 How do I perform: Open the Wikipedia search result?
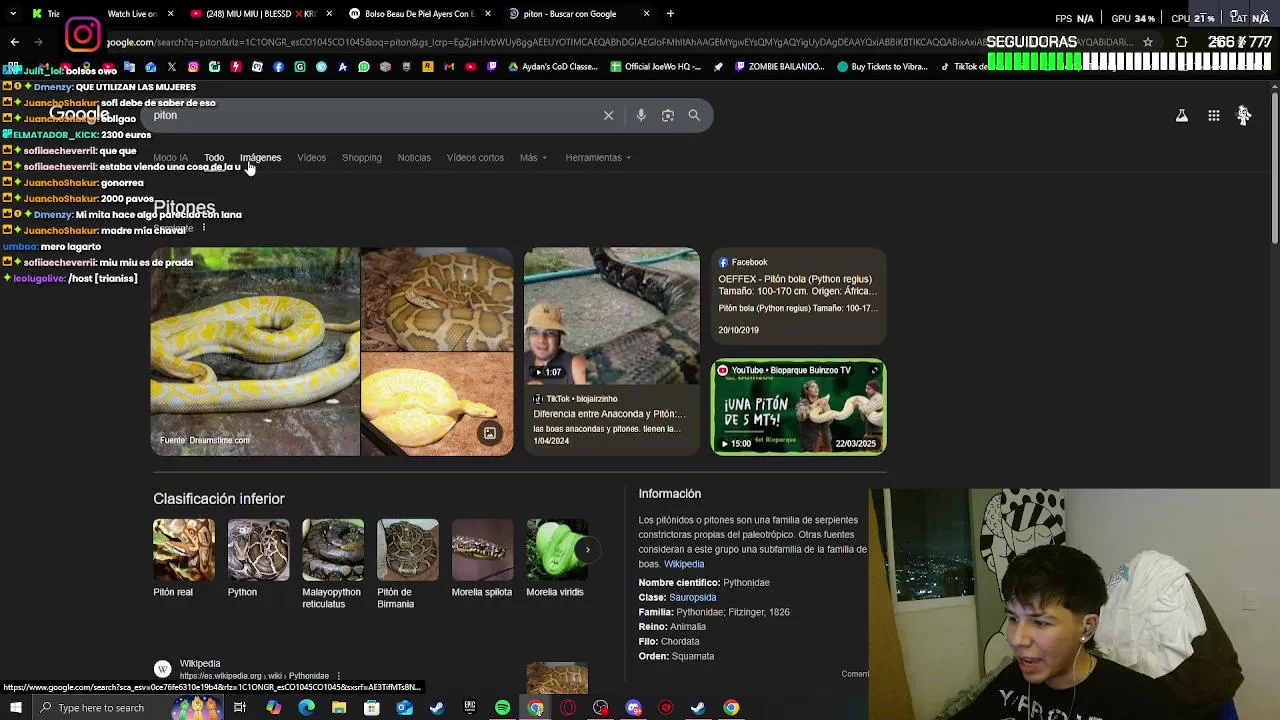200,664
